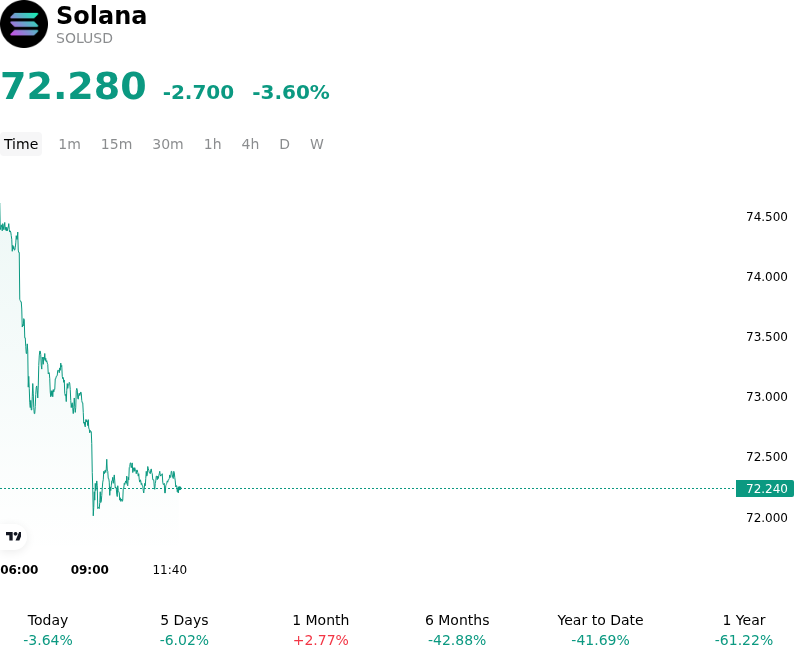This screenshot has width=800, height=660.
Task: Click the 72.240 current price label
Action: (x=765, y=489)
